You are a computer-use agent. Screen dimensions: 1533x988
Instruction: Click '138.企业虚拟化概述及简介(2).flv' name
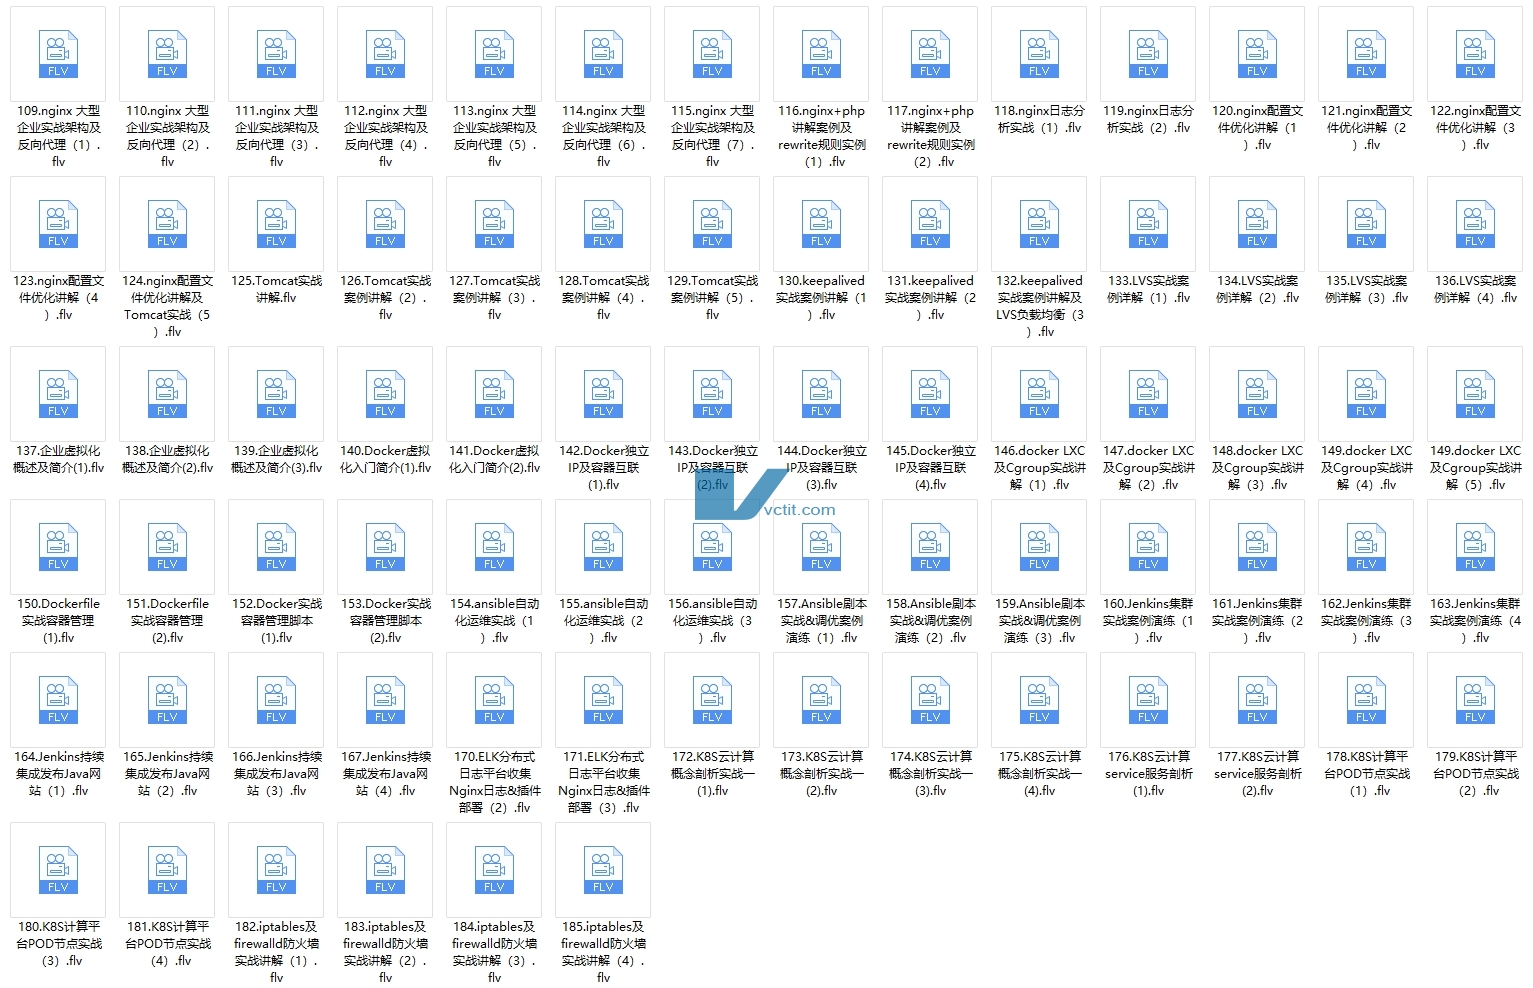(167, 459)
